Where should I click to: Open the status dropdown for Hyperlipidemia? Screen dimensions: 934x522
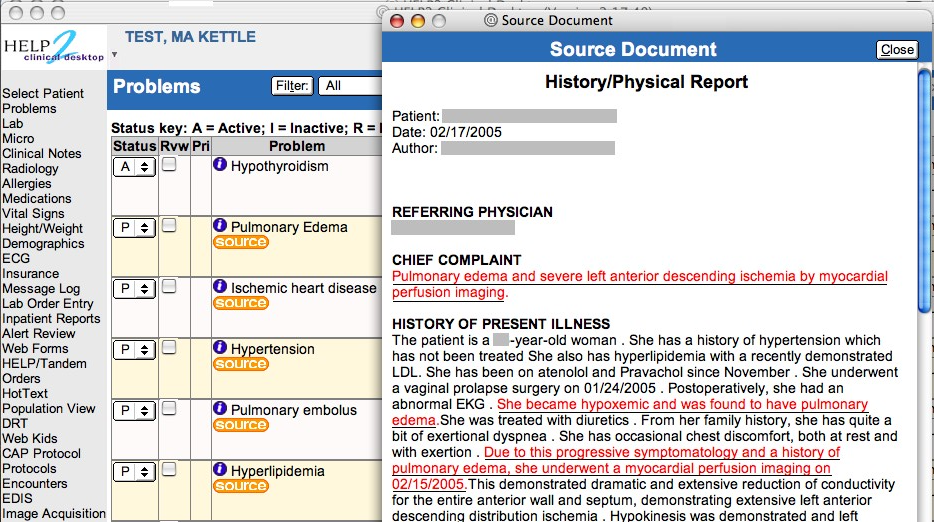click(135, 472)
